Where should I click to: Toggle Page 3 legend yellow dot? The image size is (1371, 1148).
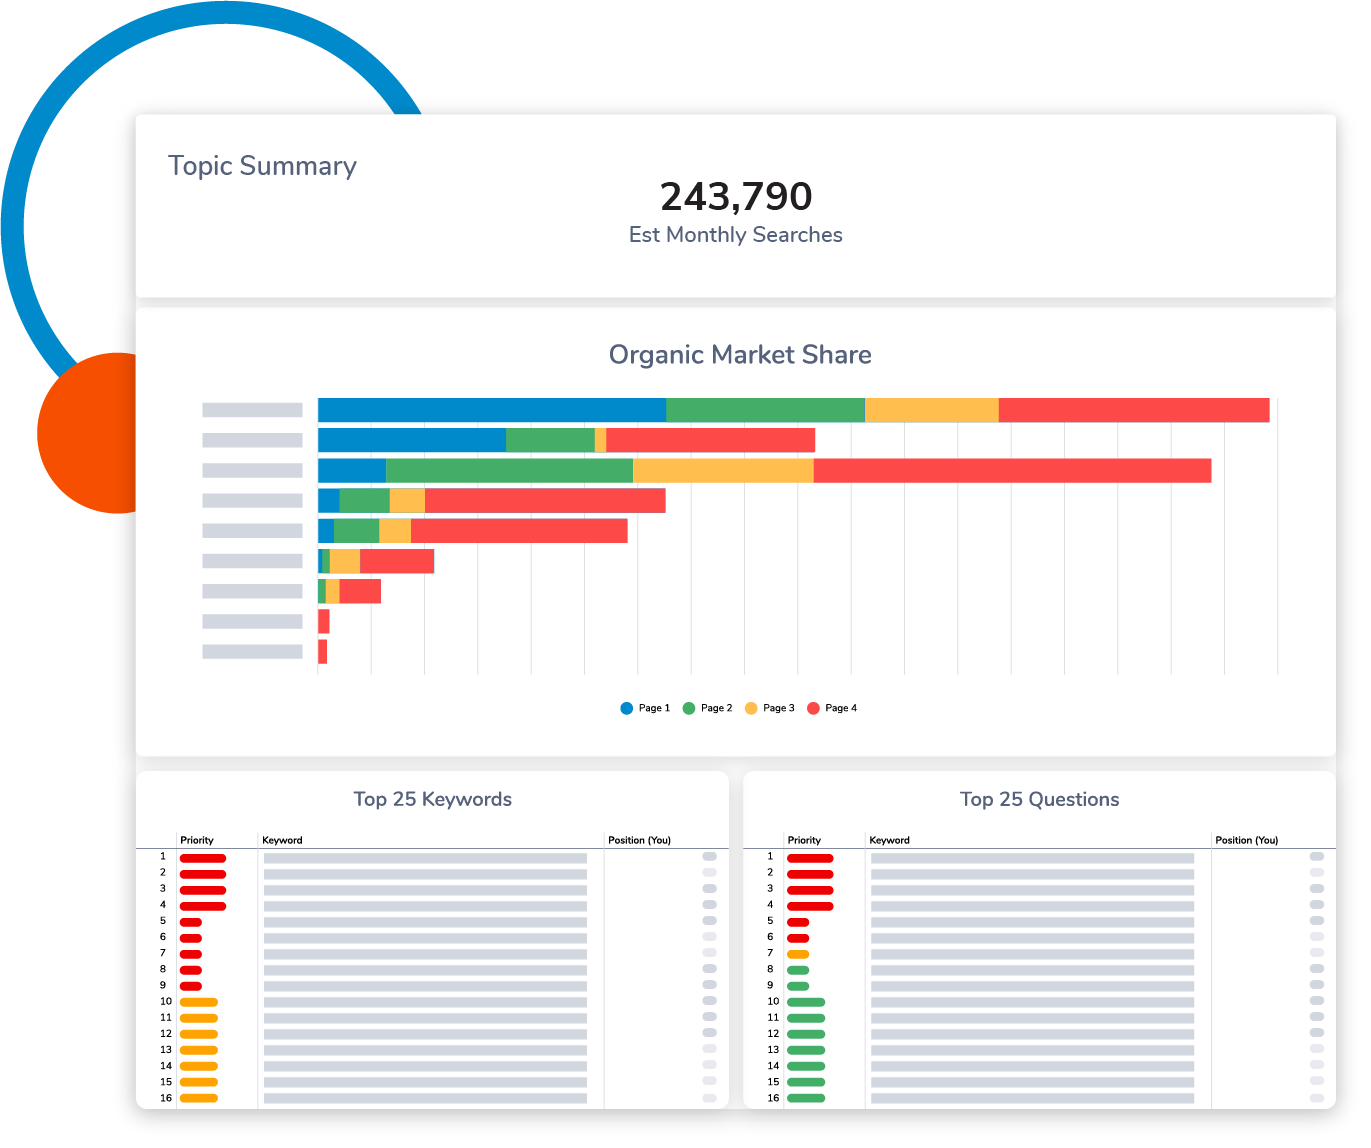pyautogui.click(x=751, y=708)
